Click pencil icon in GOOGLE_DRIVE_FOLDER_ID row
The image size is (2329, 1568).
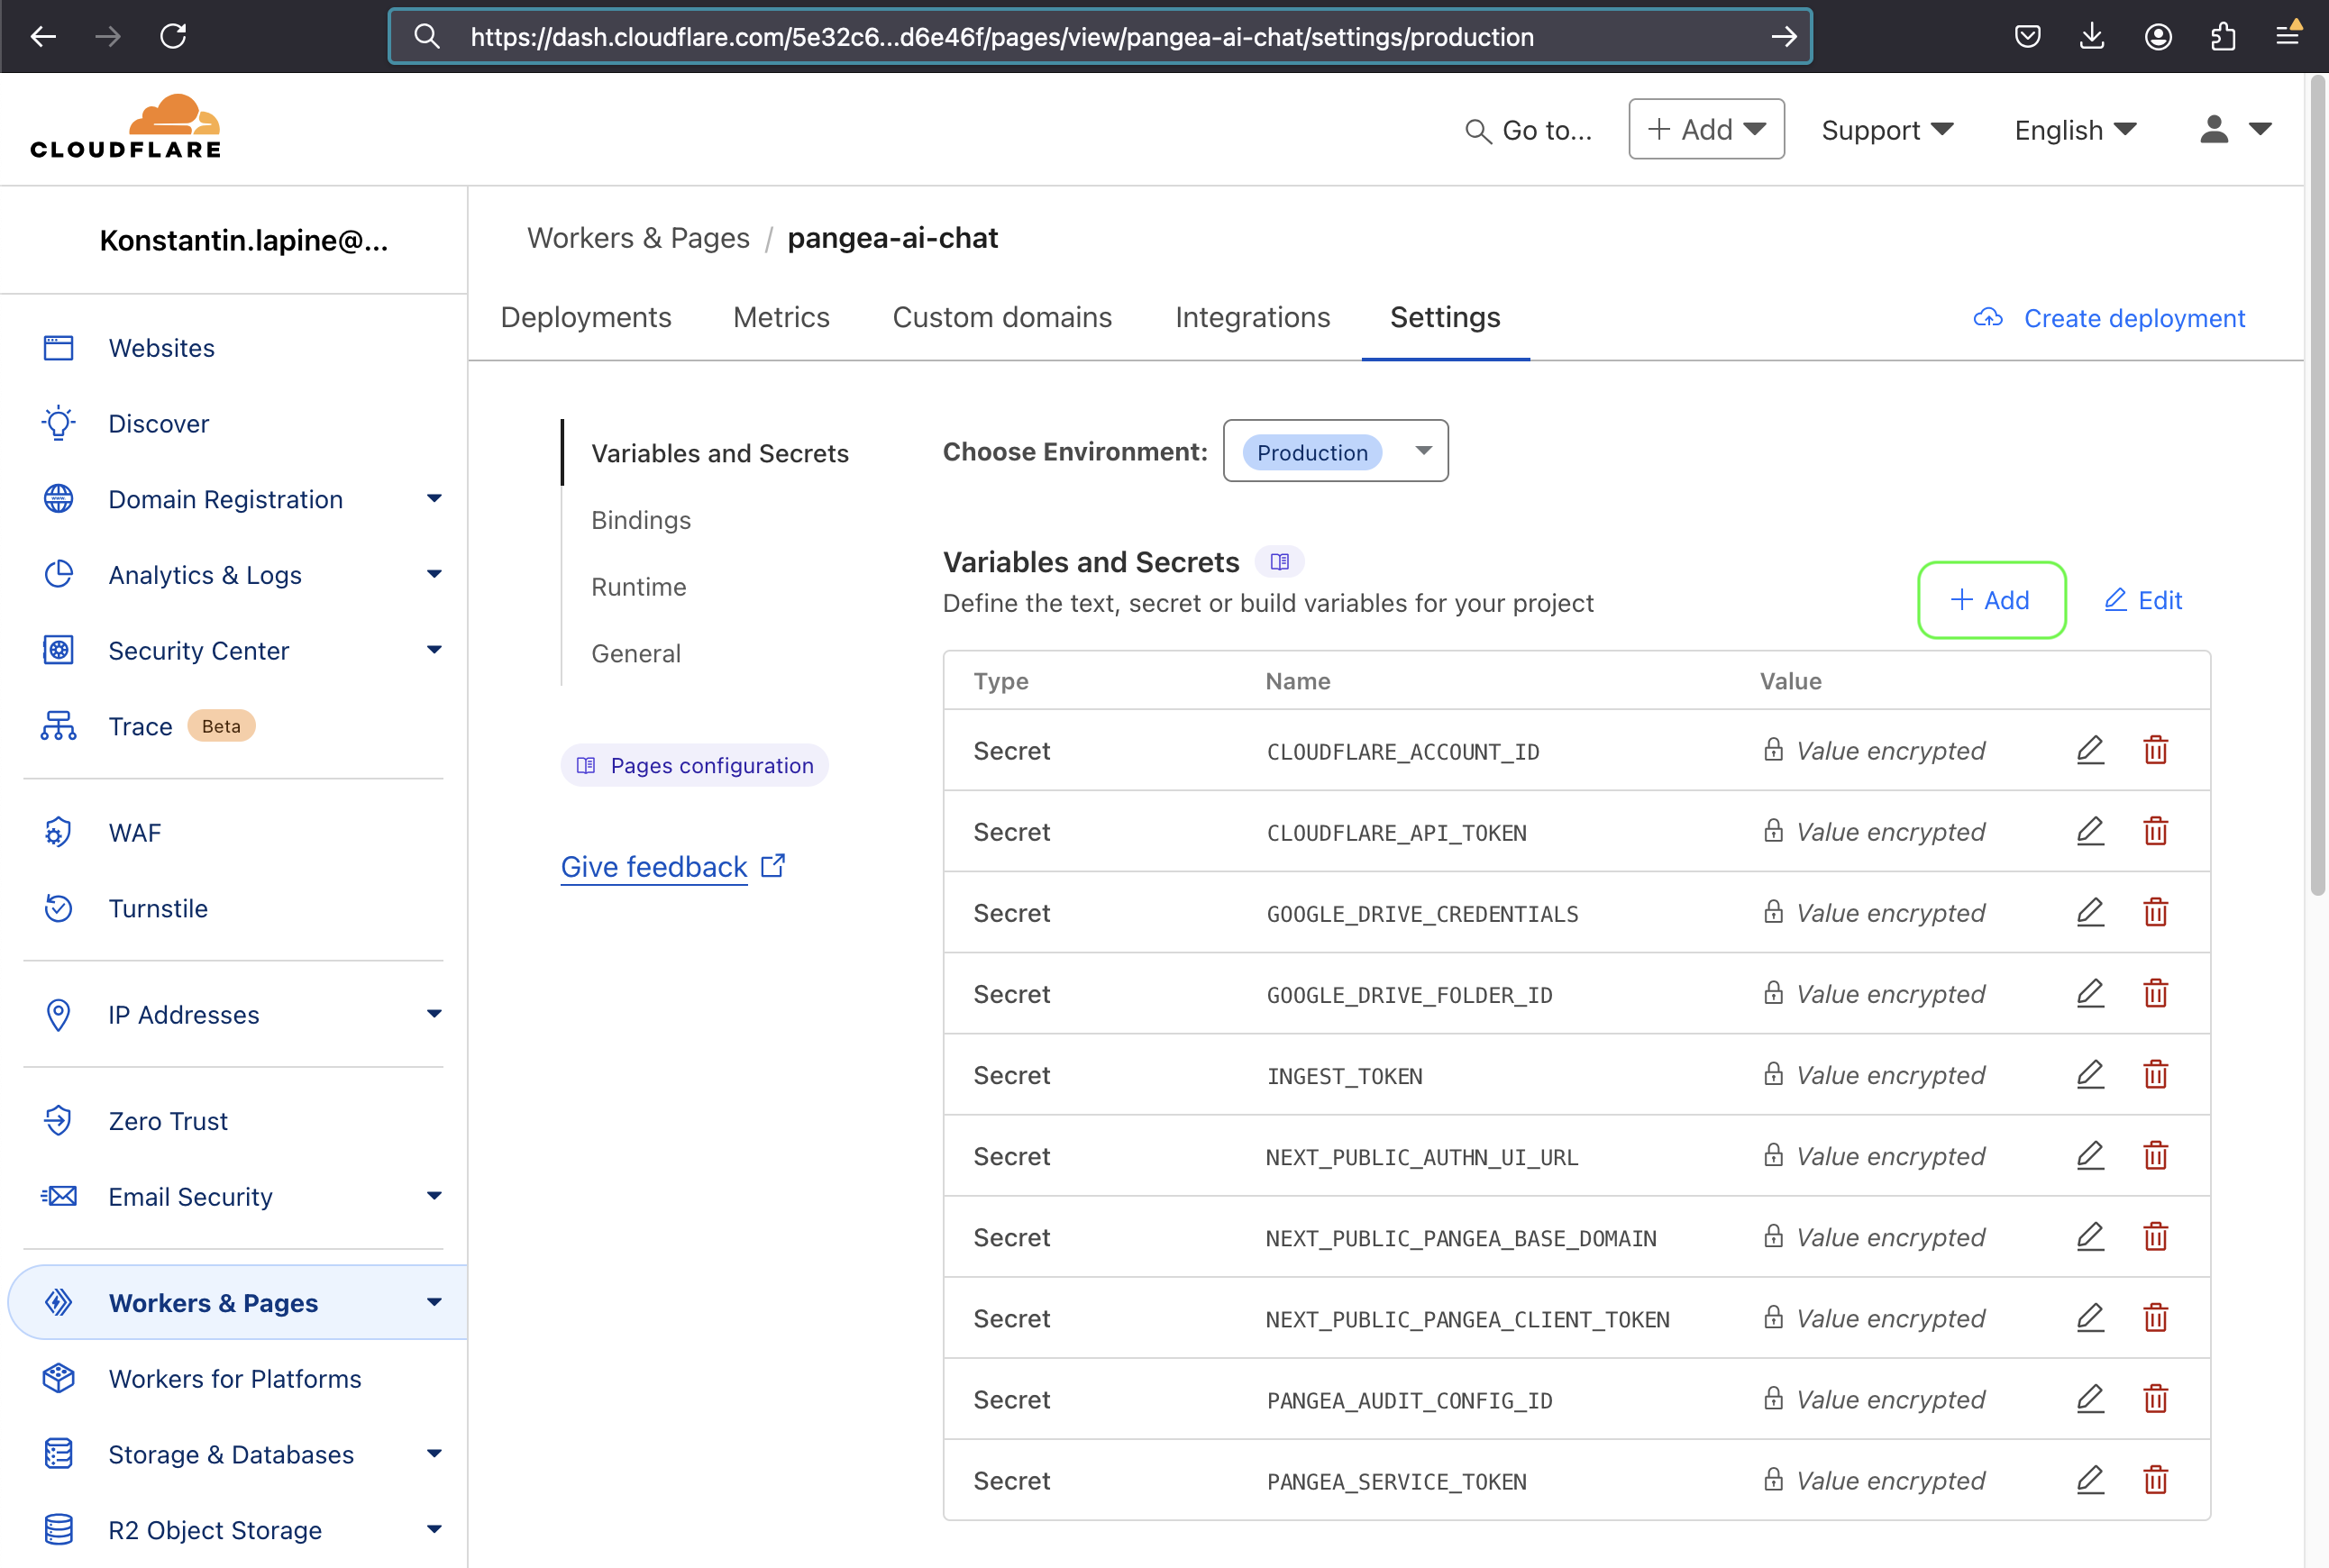2090,993
